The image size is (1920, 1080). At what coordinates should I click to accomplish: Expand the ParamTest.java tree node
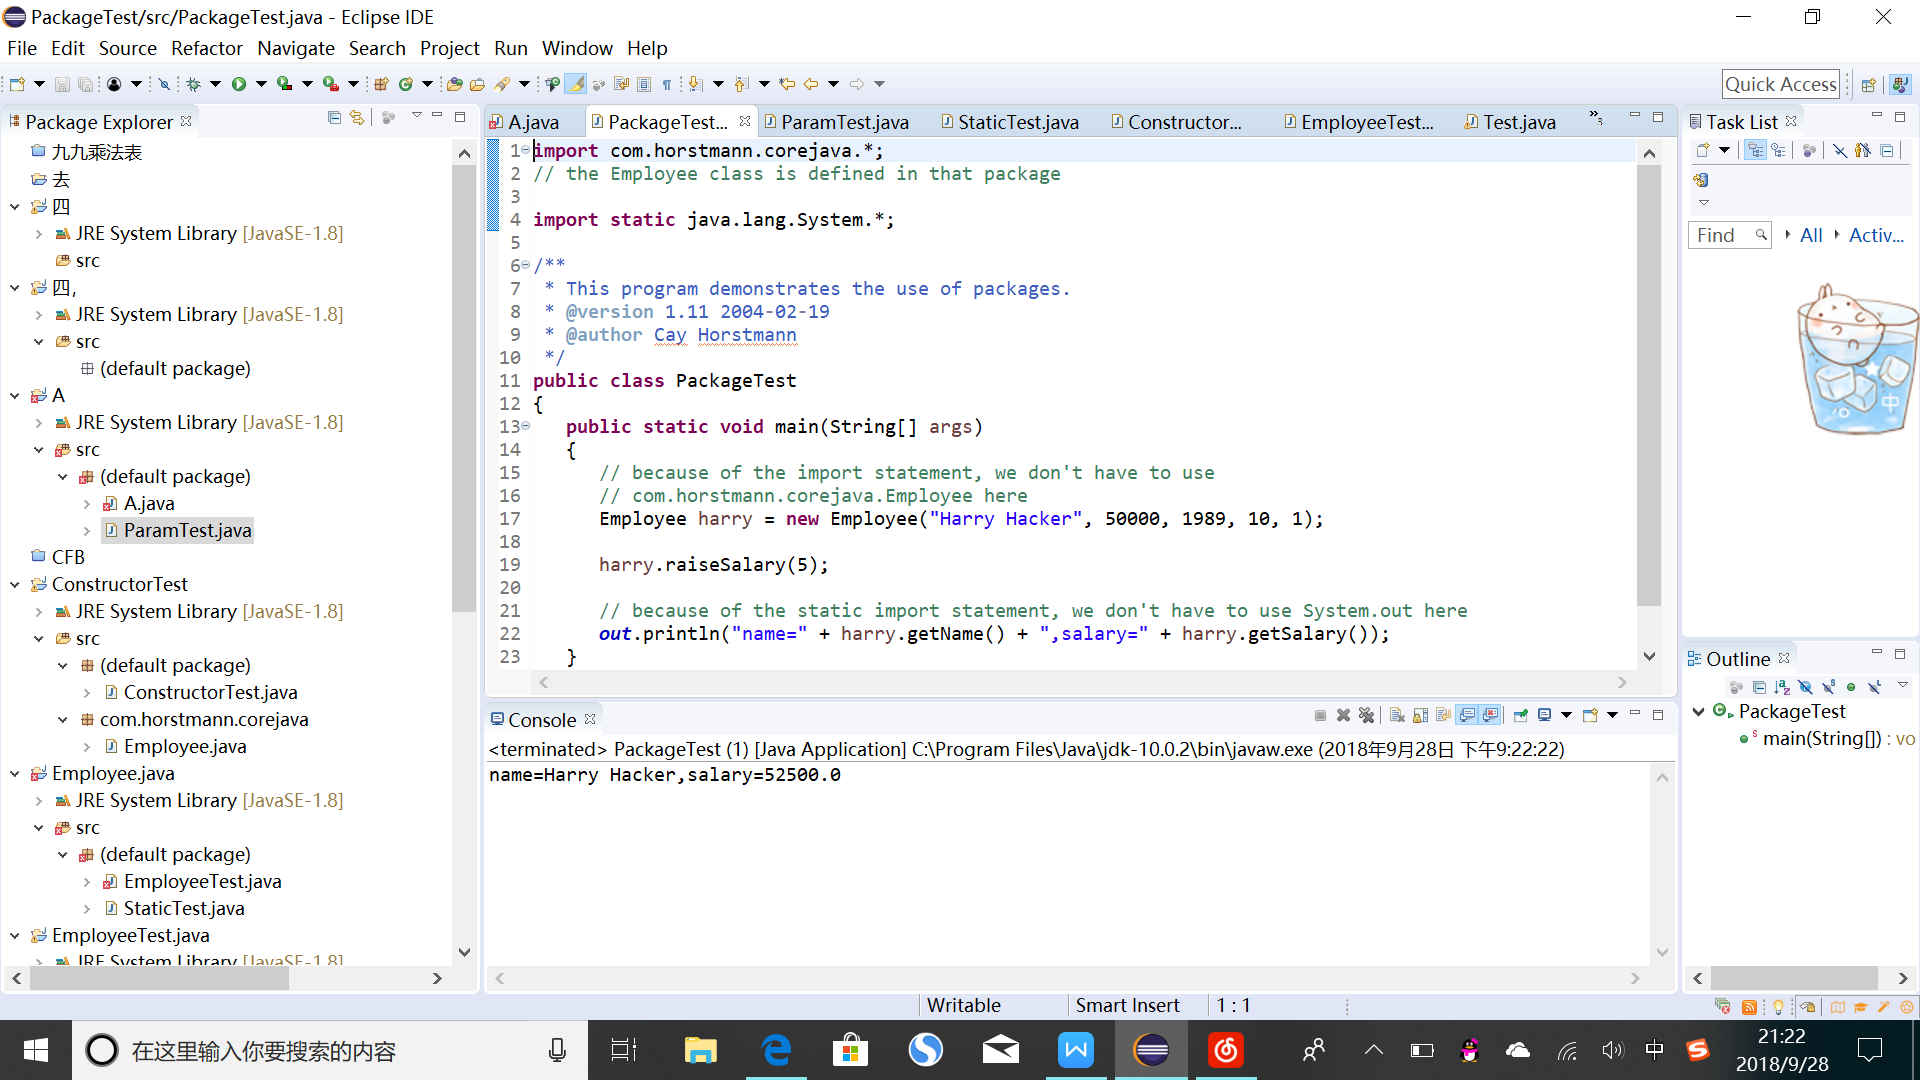(x=86, y=531)
